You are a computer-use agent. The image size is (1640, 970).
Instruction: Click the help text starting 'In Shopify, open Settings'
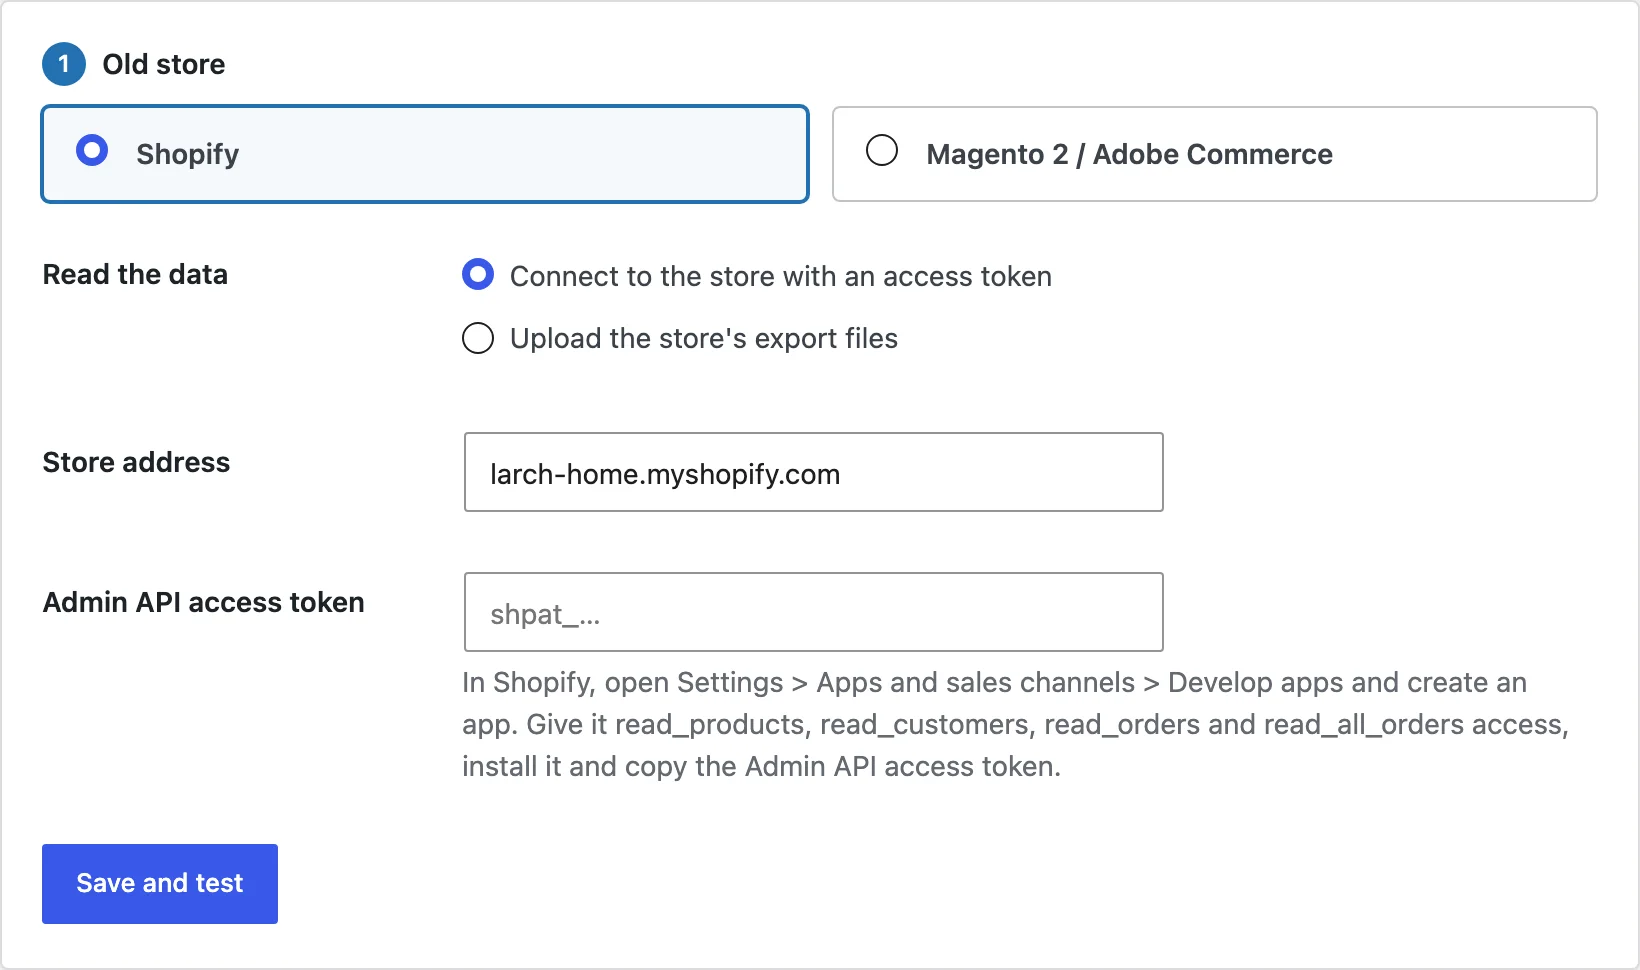1015,724
